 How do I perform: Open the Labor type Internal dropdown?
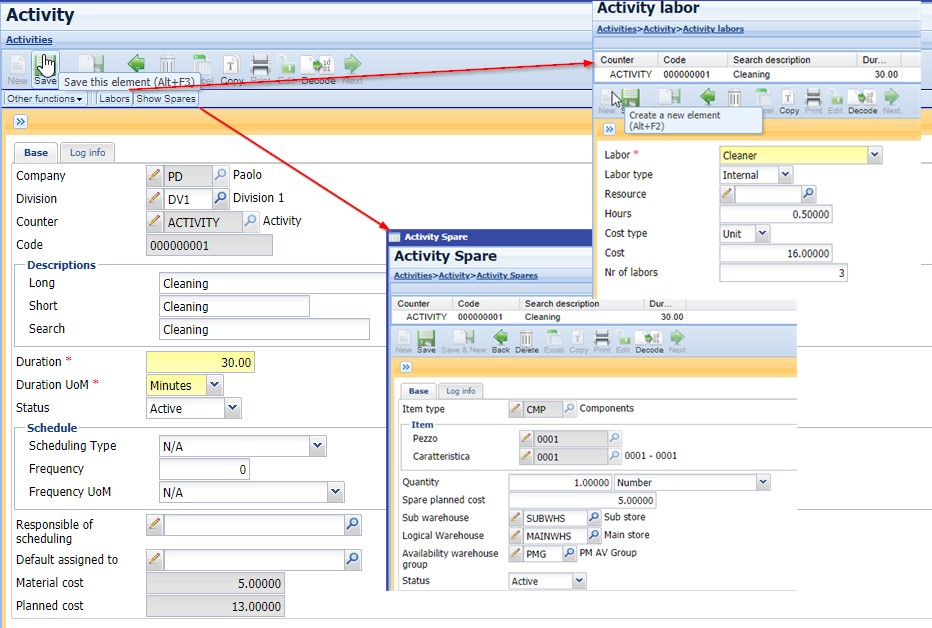(784, 175)
